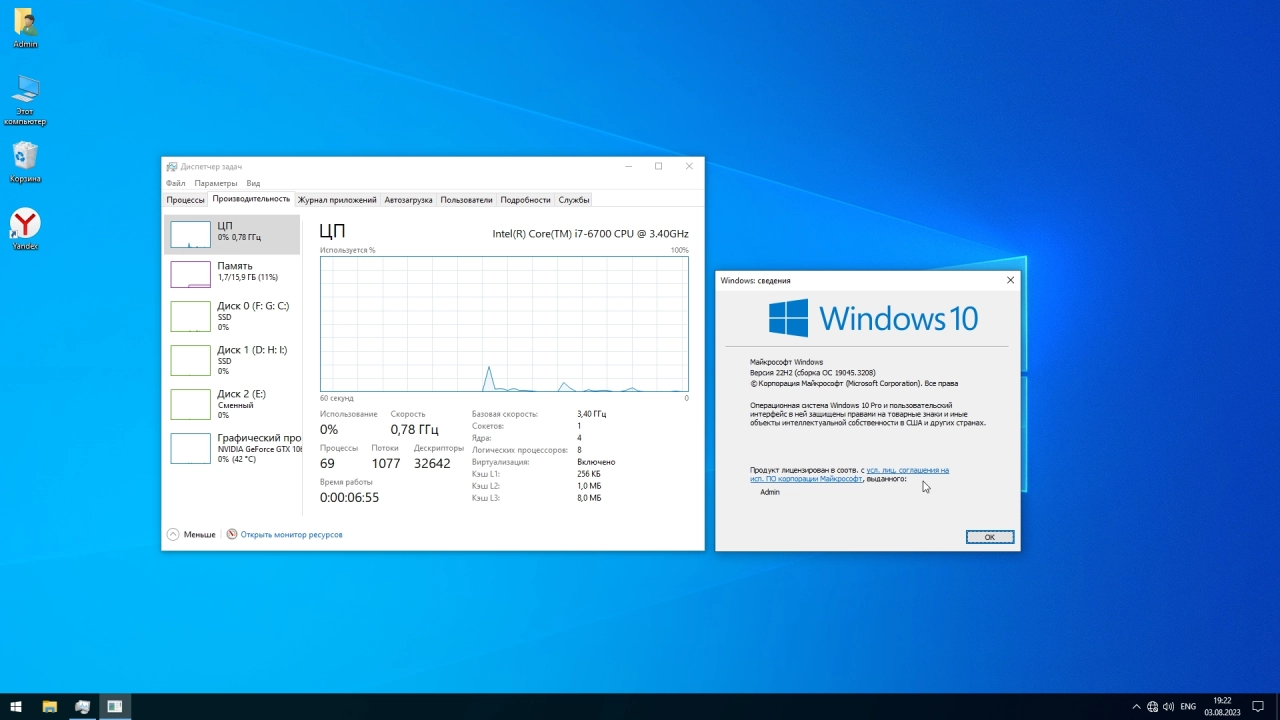This screenshot has width=1280, height=720.
Task: Open the Вид menu
Action: point(253,183)
